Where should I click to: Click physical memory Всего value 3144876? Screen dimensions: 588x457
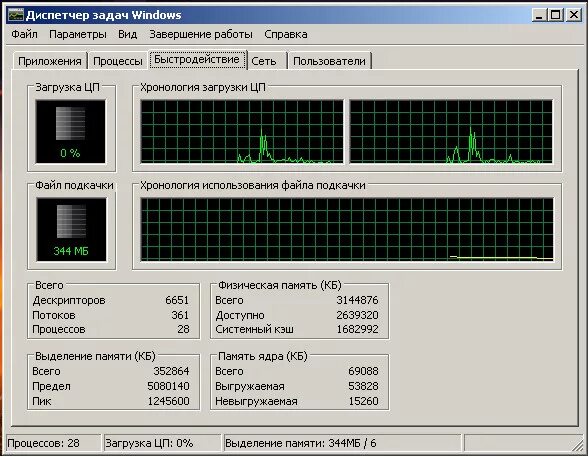pyautogui.click(x=357, y=300)
